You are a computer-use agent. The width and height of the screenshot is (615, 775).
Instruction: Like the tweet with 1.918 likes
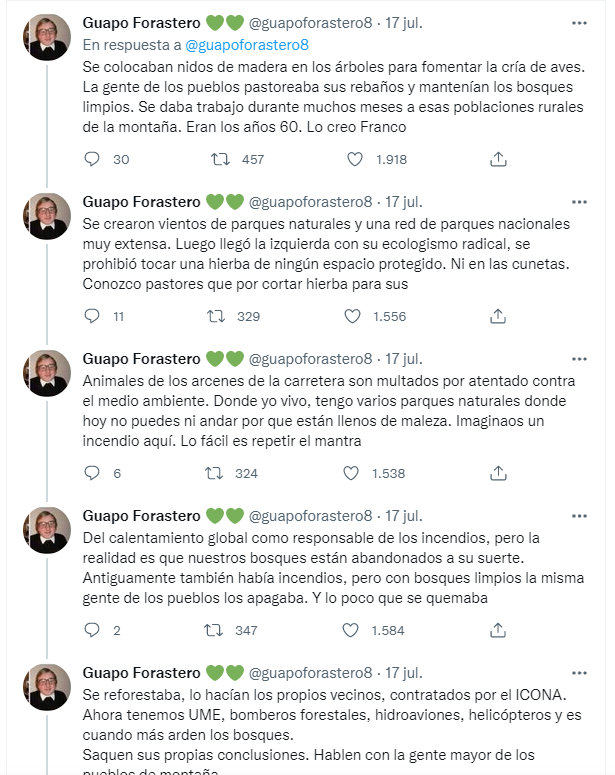click(354, 159)
